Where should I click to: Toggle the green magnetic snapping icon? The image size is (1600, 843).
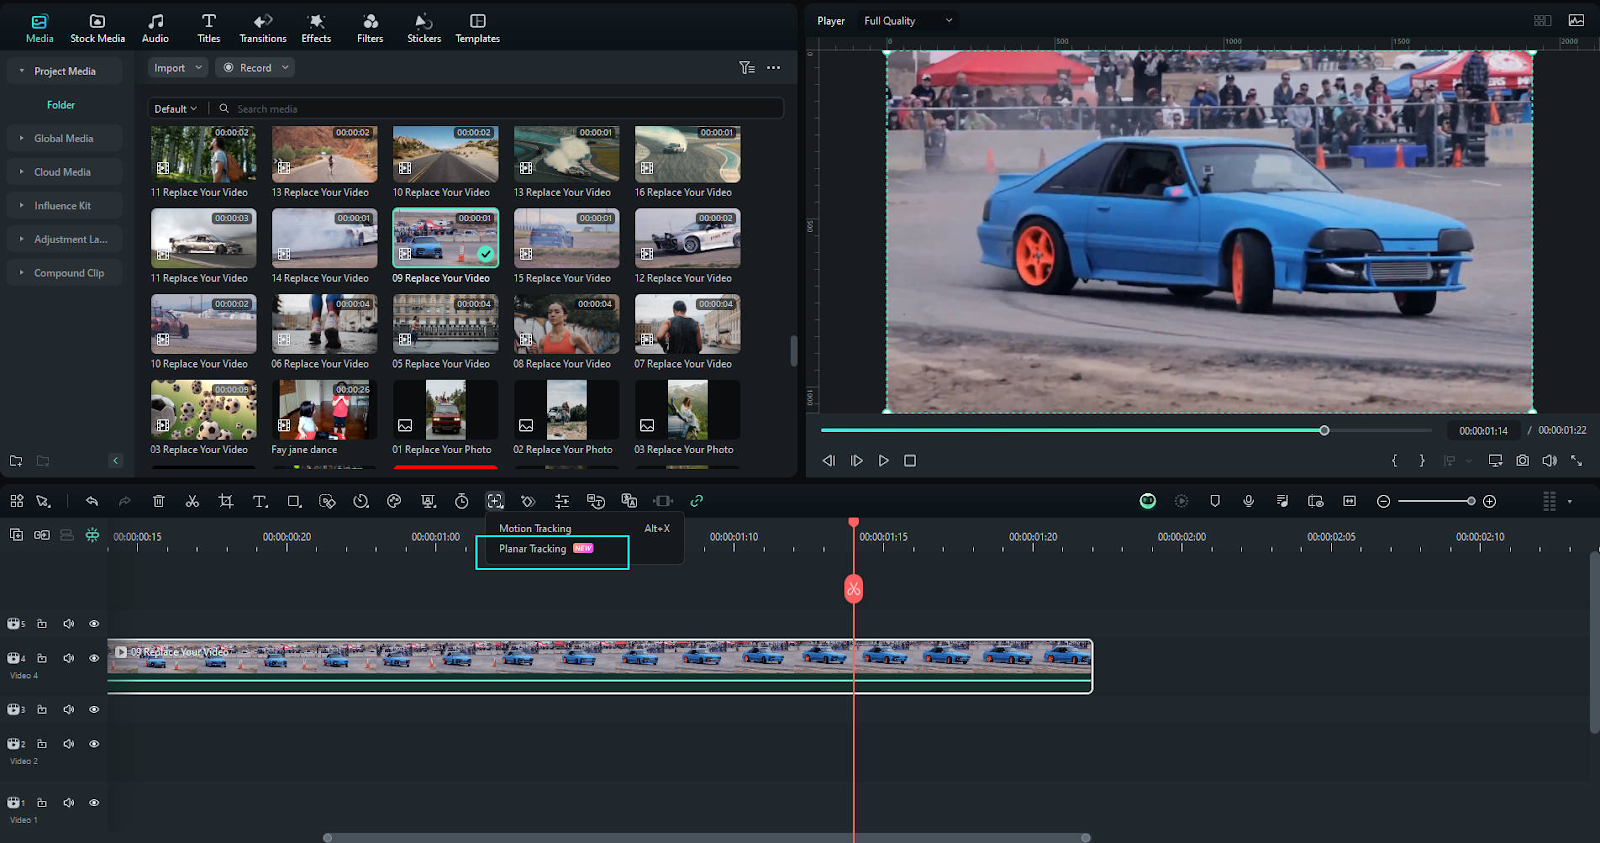tap(92, 535)
